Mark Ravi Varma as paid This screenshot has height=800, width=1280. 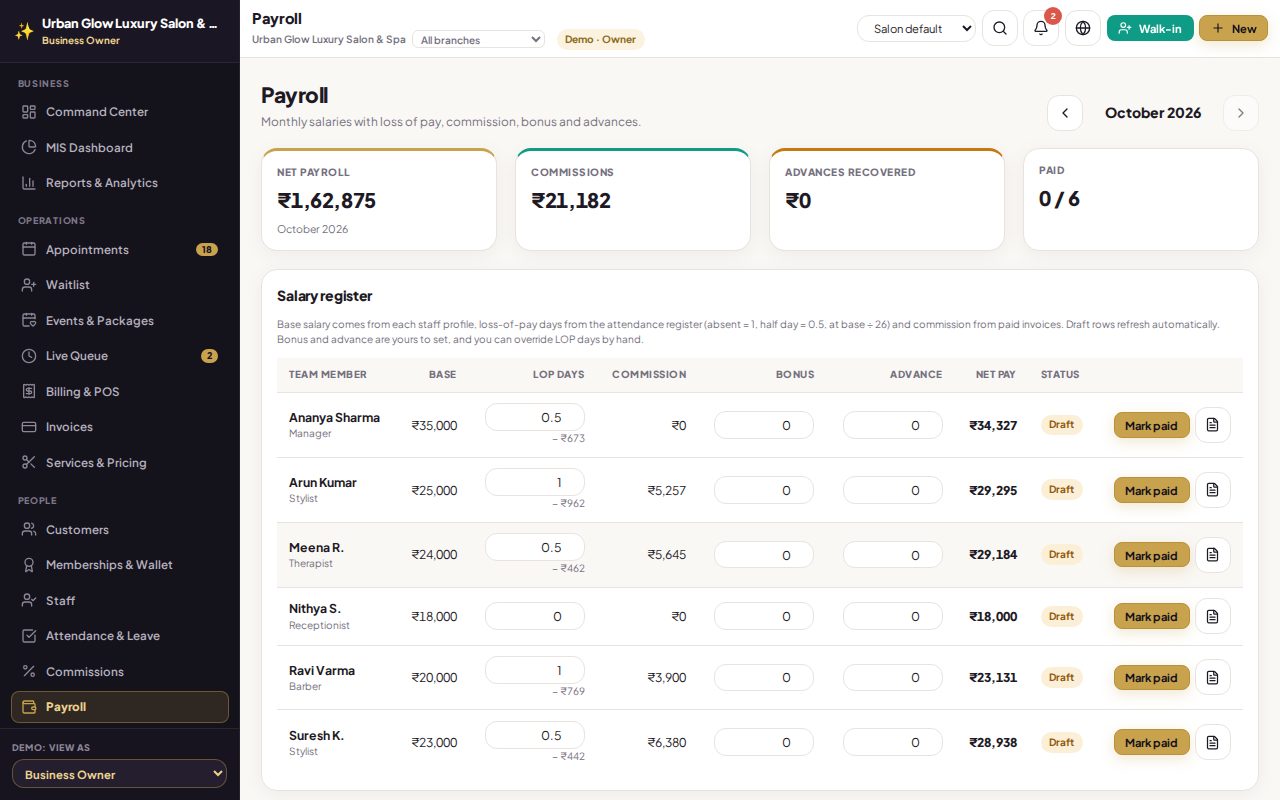pos(1152,677)
